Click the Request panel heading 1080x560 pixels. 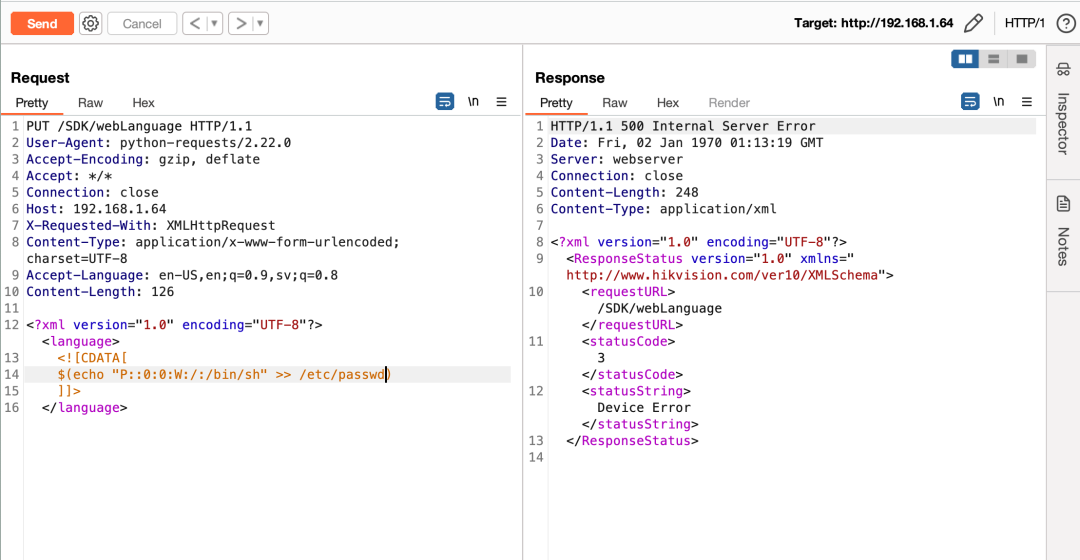pos(40,78)
